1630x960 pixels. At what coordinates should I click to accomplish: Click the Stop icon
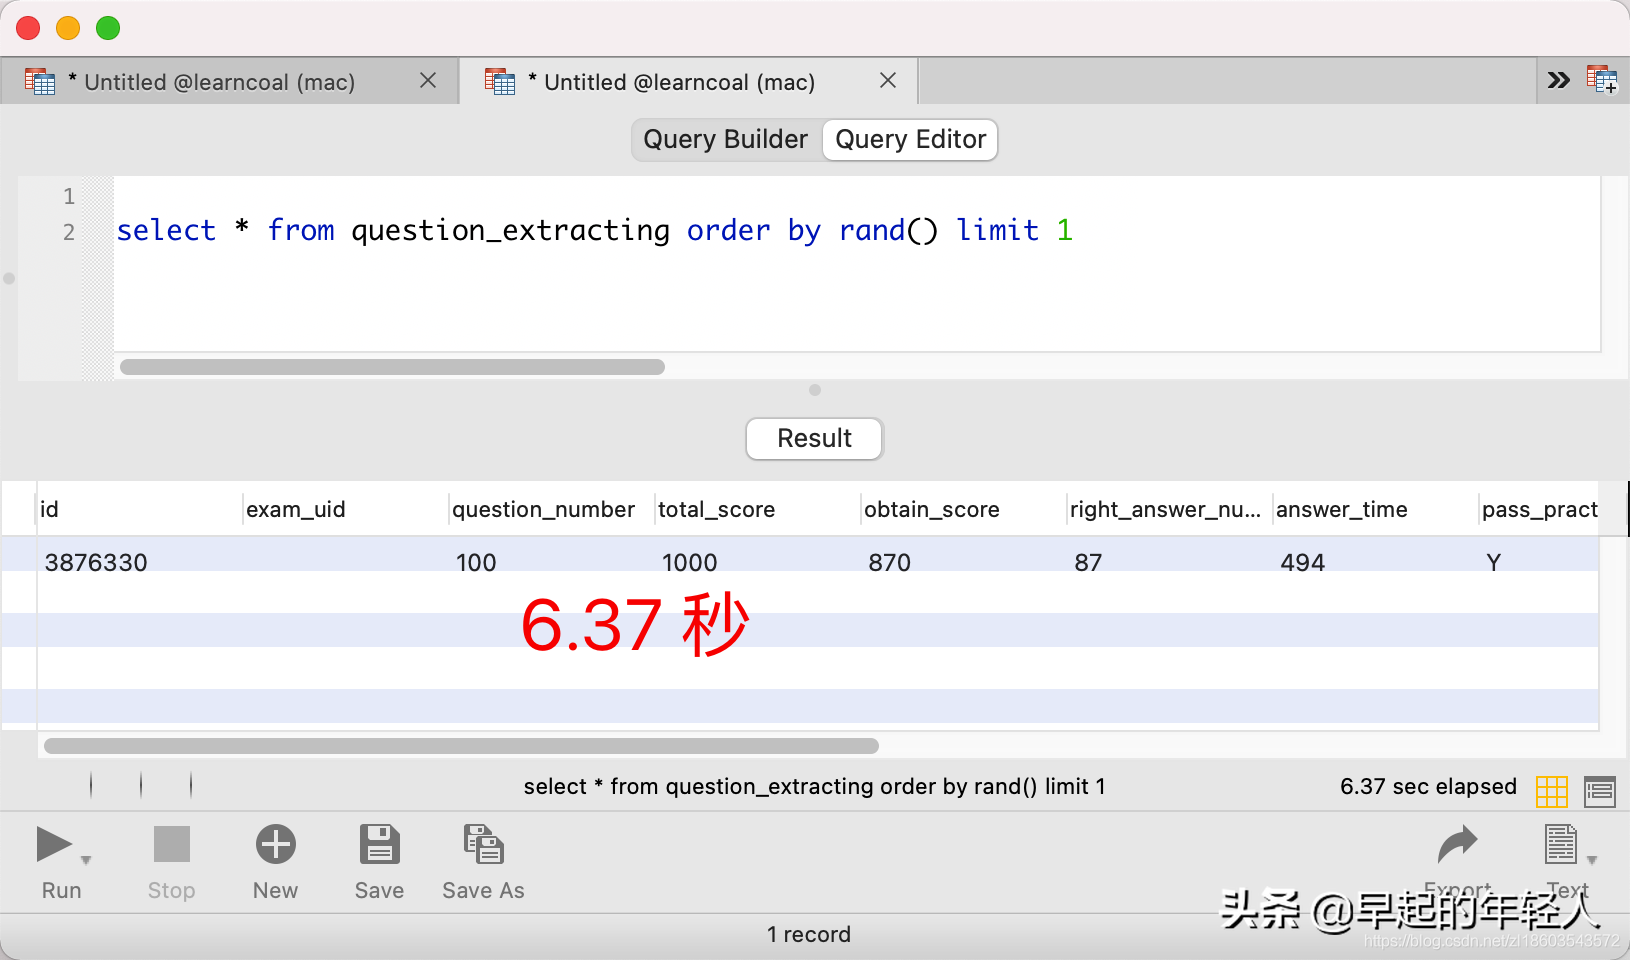click(171, 844)
